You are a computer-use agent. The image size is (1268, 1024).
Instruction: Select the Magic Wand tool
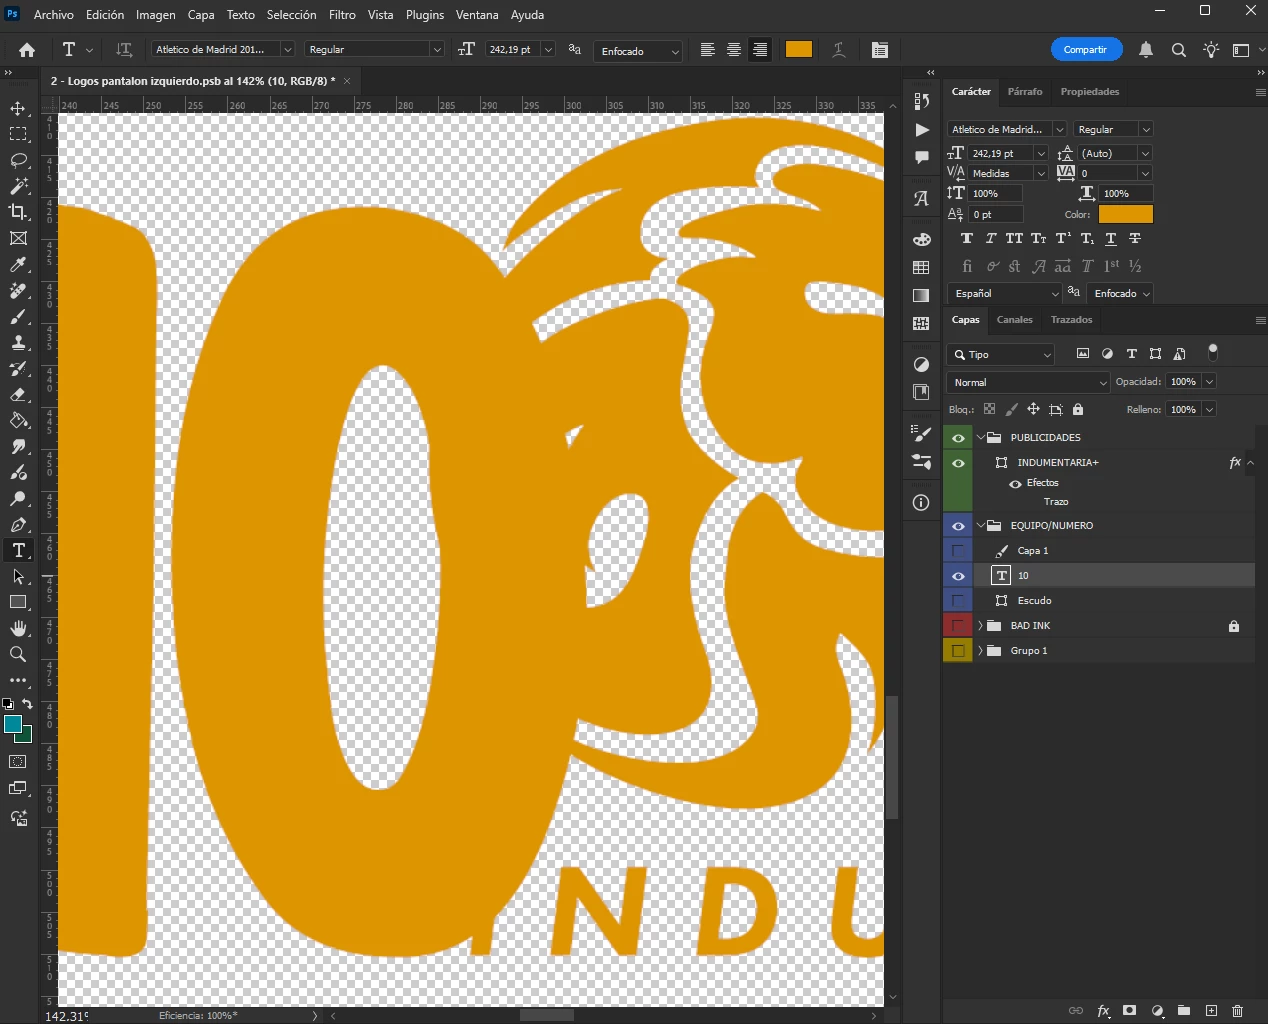(x=18, y=186)
